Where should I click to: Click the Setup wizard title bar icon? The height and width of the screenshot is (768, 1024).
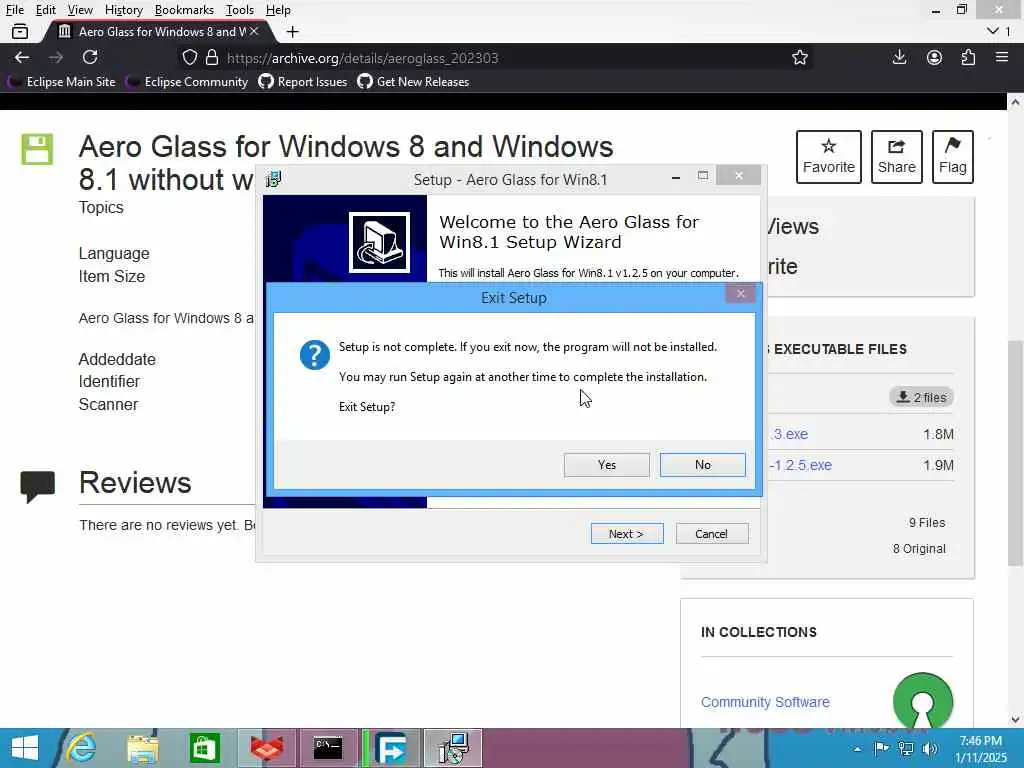click(274, 179)
